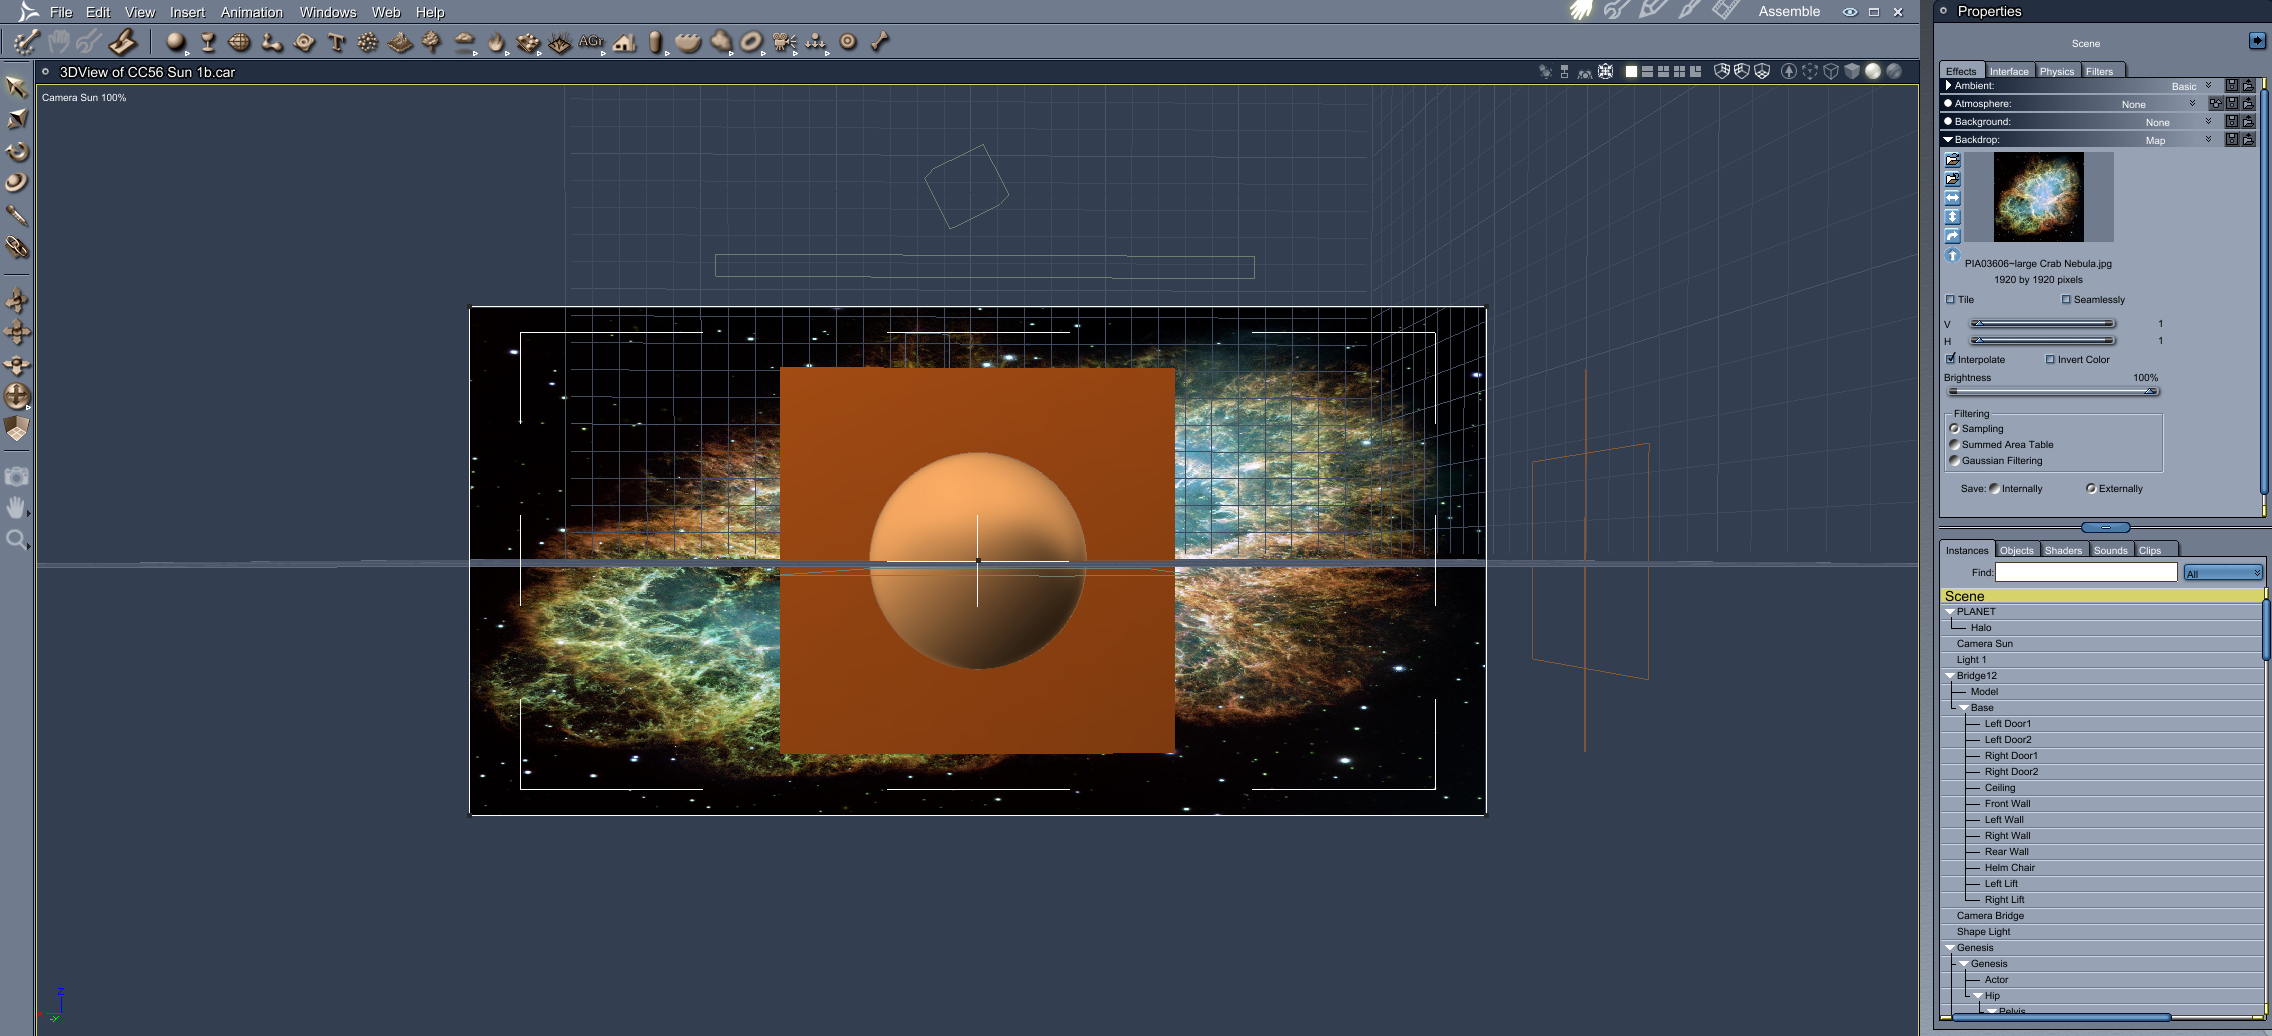Collapse the PLANET tree node
This screenshot has width=2272, height=1036.
(1949, 612)
